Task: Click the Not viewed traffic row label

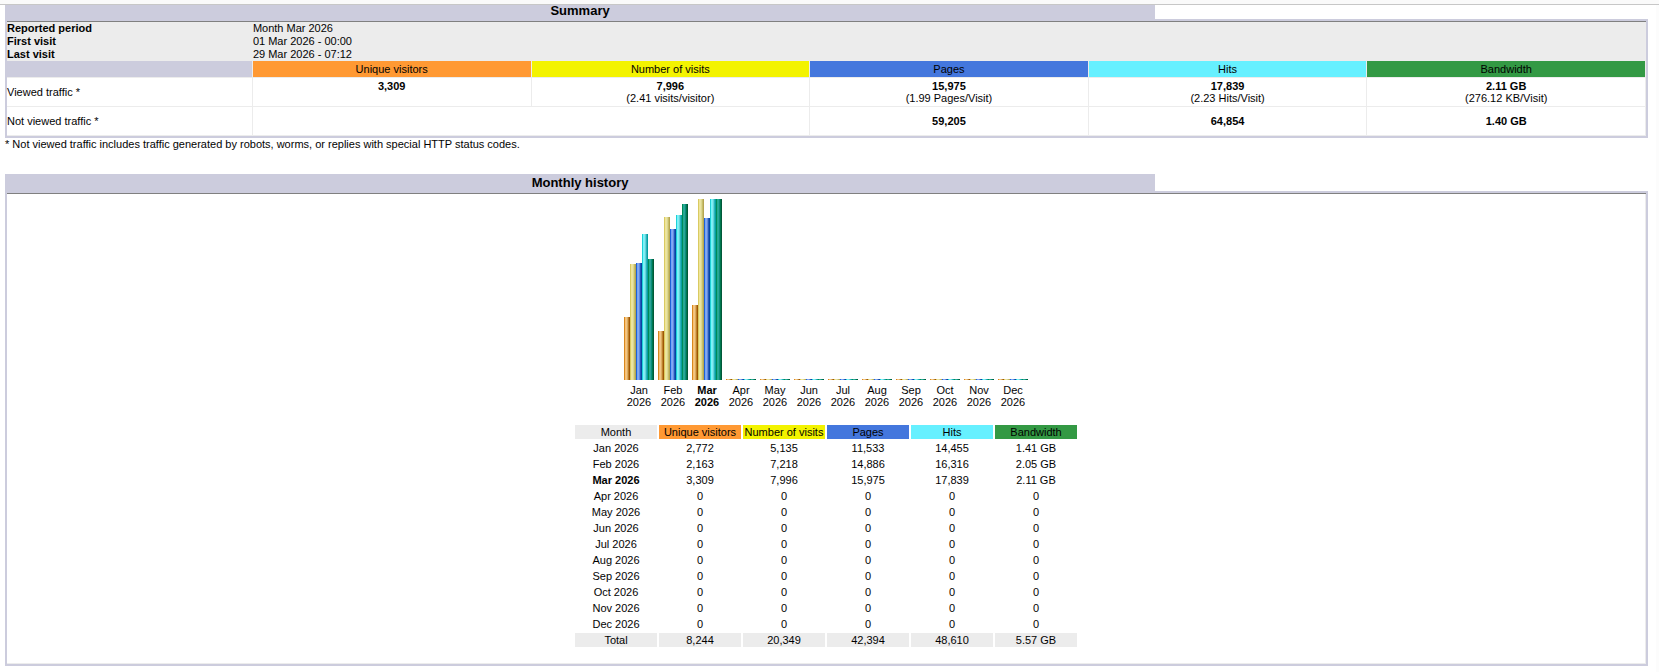Action: (x=52, y=121)
